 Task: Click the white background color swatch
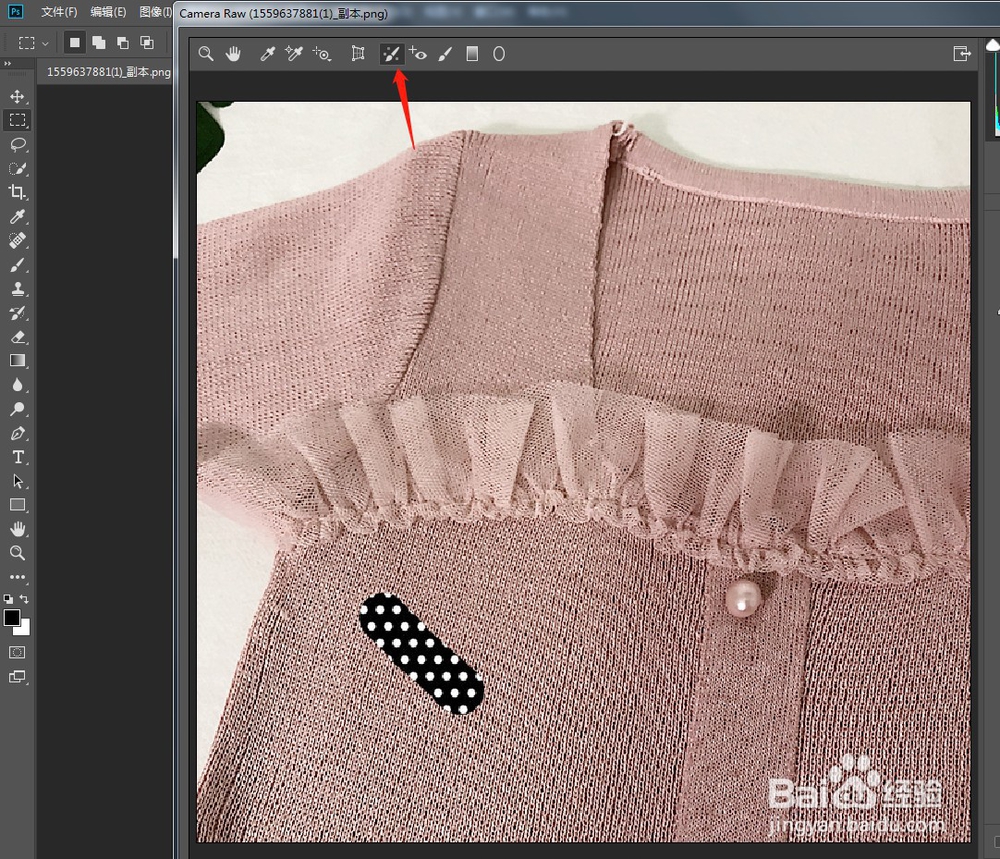[24, 629]
